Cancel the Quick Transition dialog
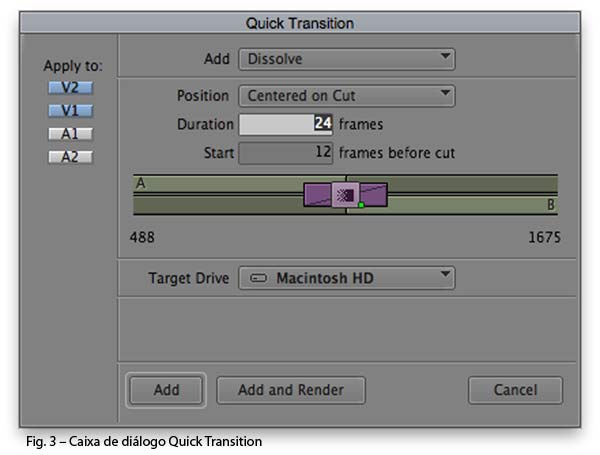This screenshot has height=455, width=600. 515,390
